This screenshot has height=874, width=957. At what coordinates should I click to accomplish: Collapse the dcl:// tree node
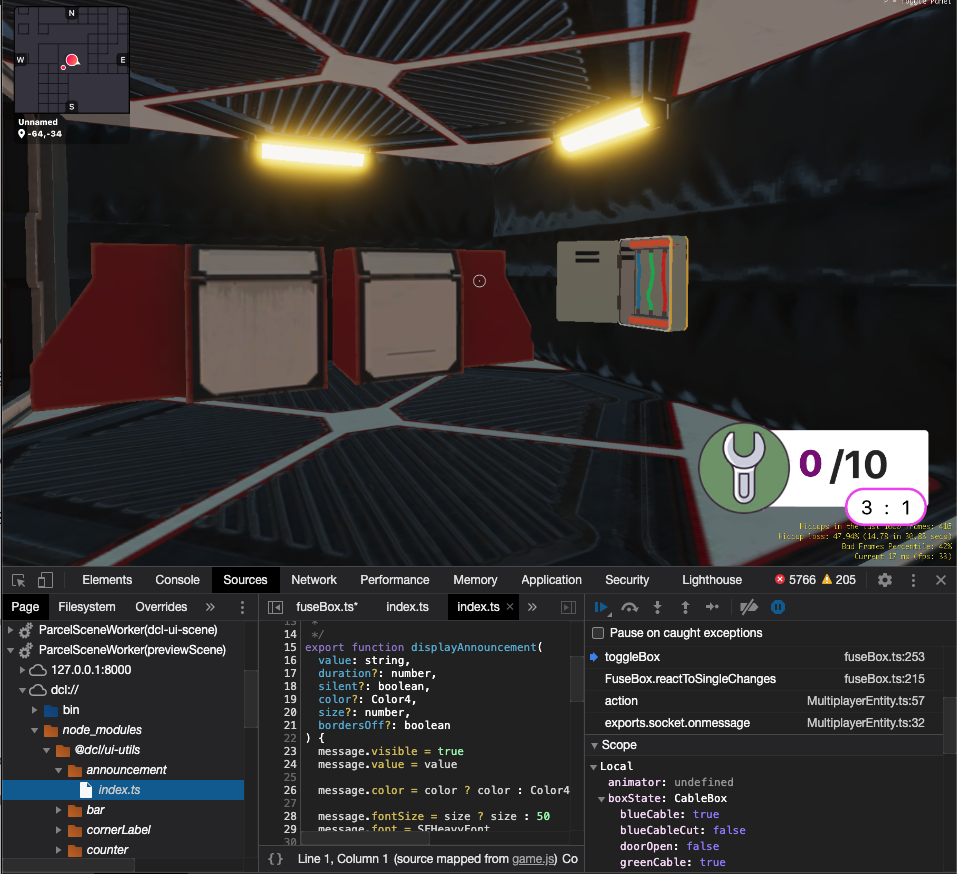[x=22, y=690]
